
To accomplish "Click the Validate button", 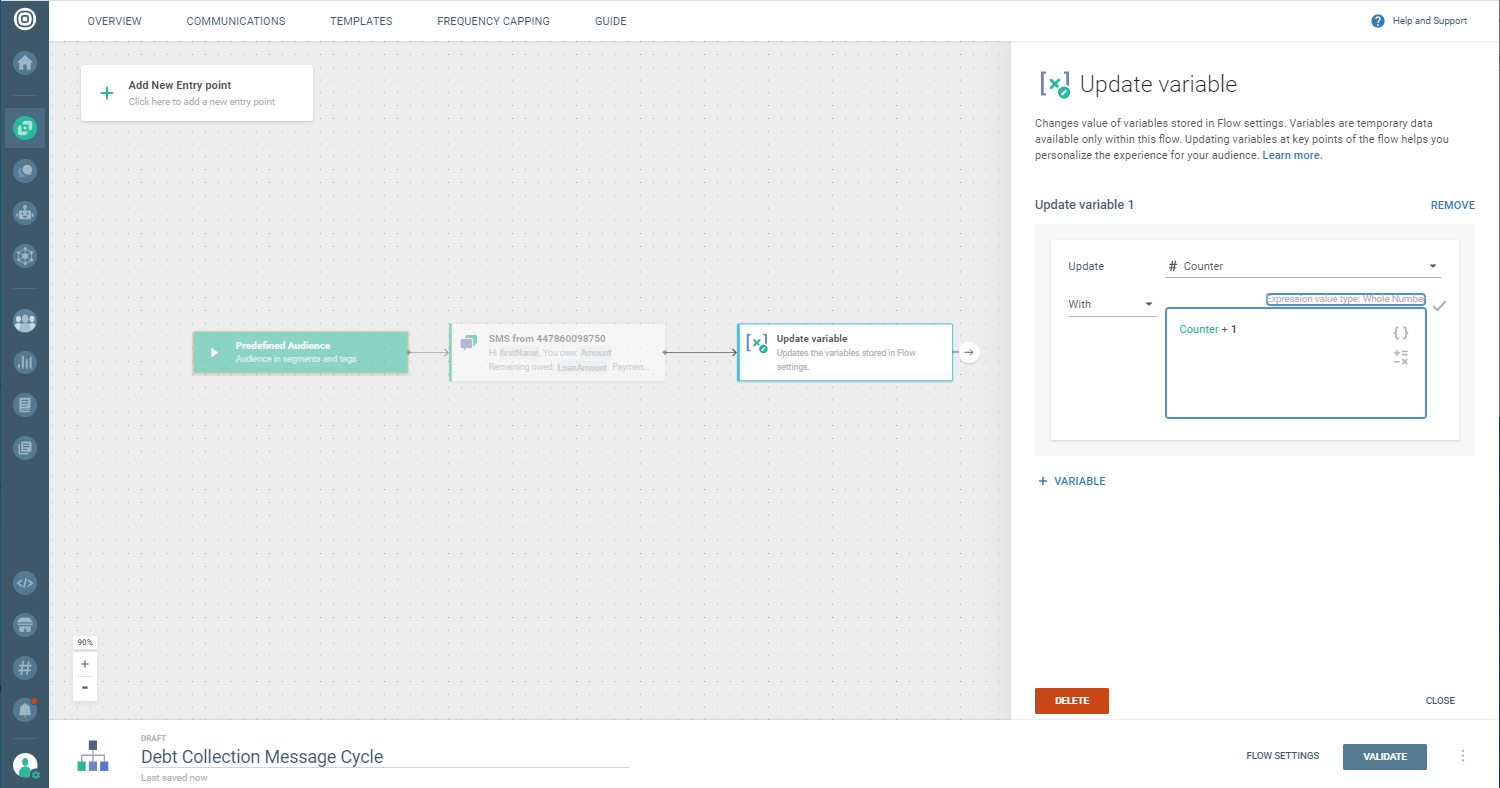I will click(x=1384, y=756).
